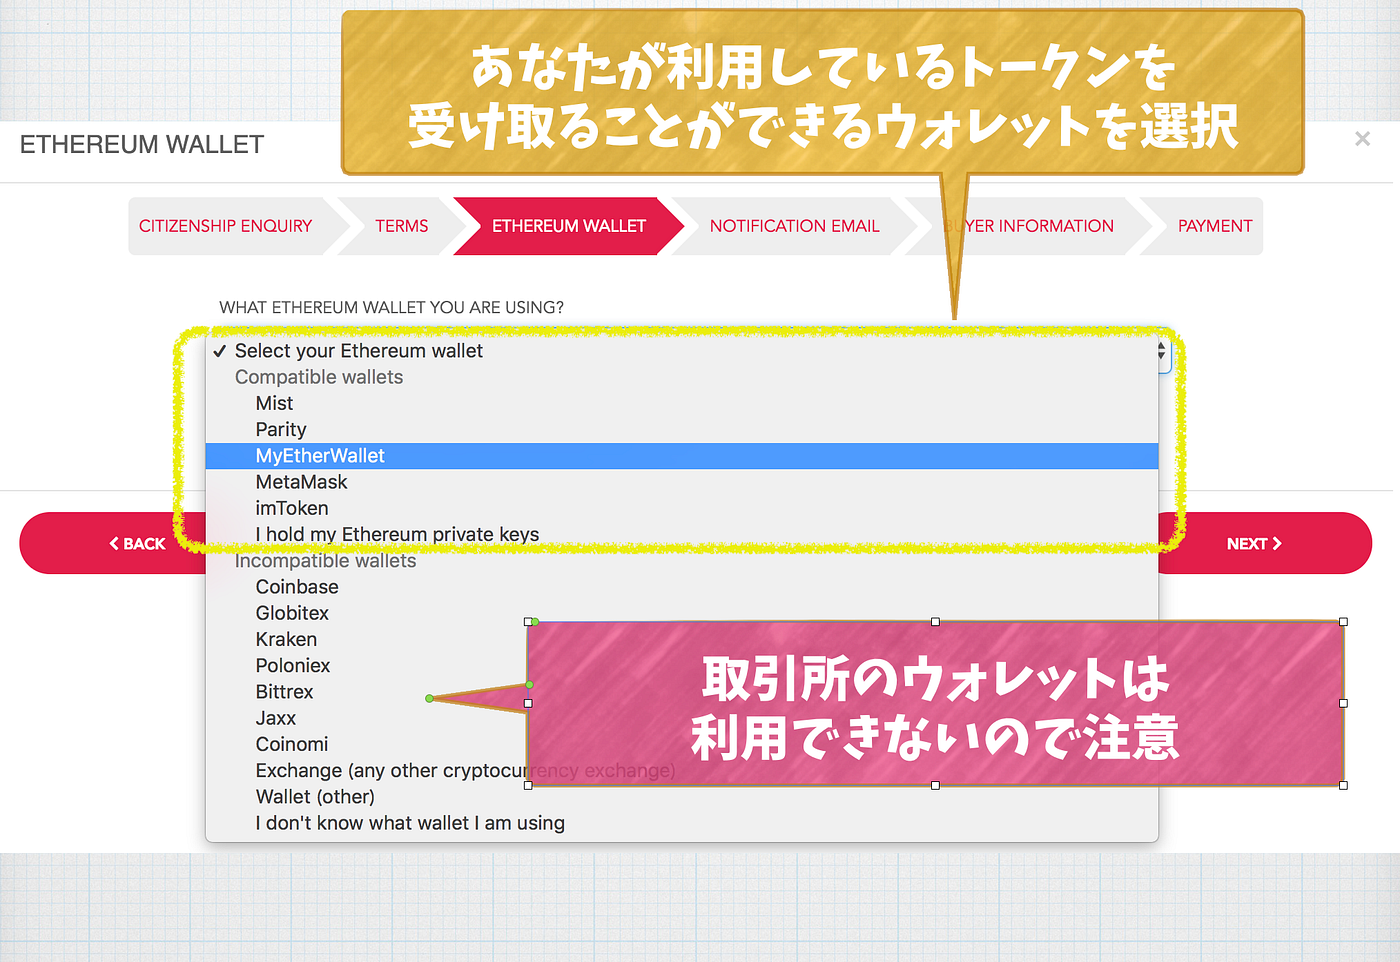Go to the Citizenship Enquiry step
Viewport: 1400px width, 962px height.
[226, 226]
